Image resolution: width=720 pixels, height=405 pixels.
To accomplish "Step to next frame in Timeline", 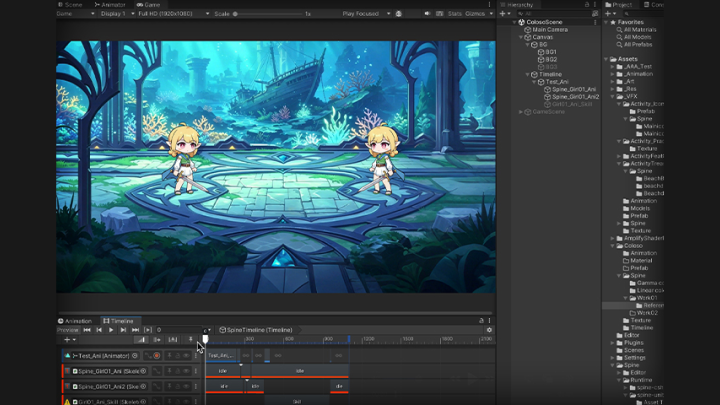I will [123, 330].
